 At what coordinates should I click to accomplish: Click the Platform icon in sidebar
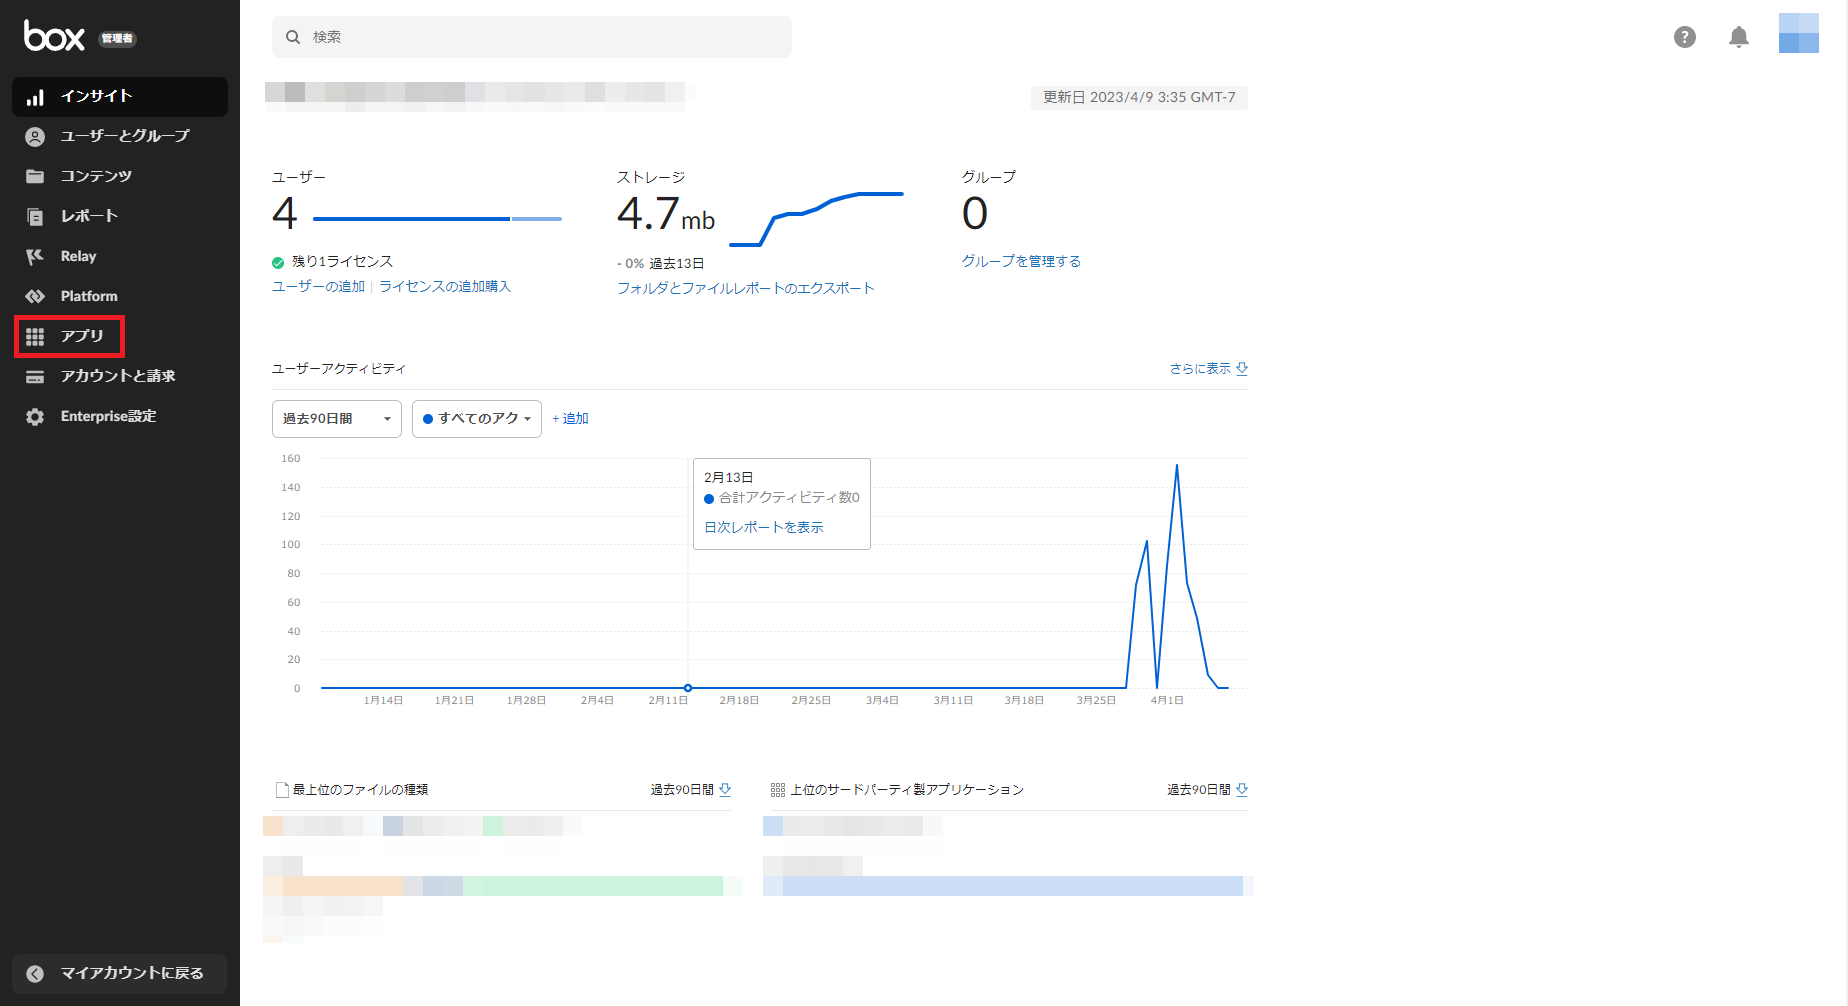[35, 296]
